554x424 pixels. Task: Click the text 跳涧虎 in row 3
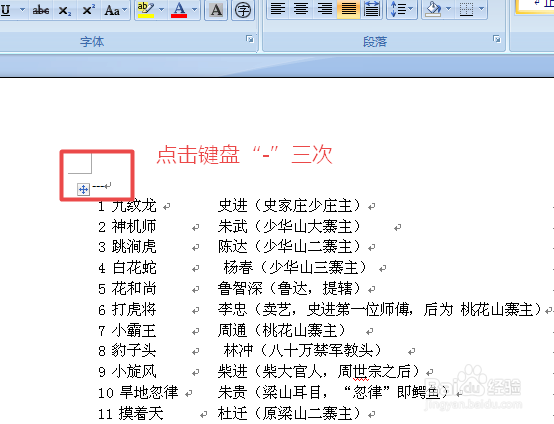tap(134, 247)
